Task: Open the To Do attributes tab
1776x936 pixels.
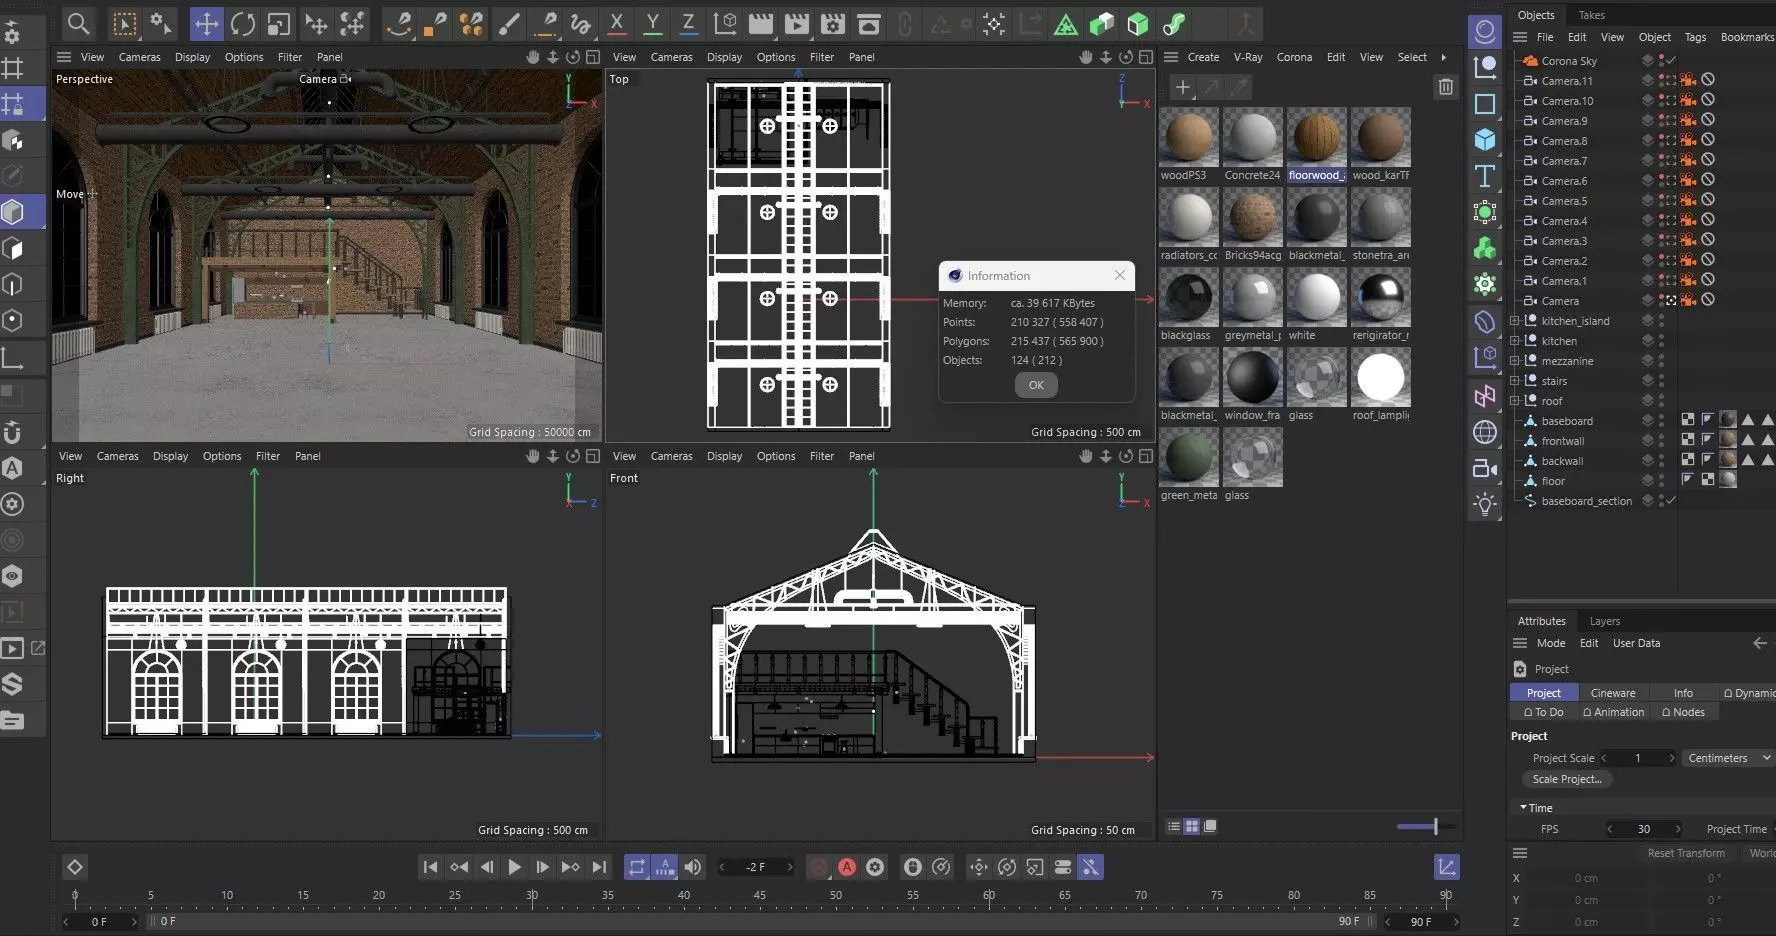Action: coord(1543,712)
